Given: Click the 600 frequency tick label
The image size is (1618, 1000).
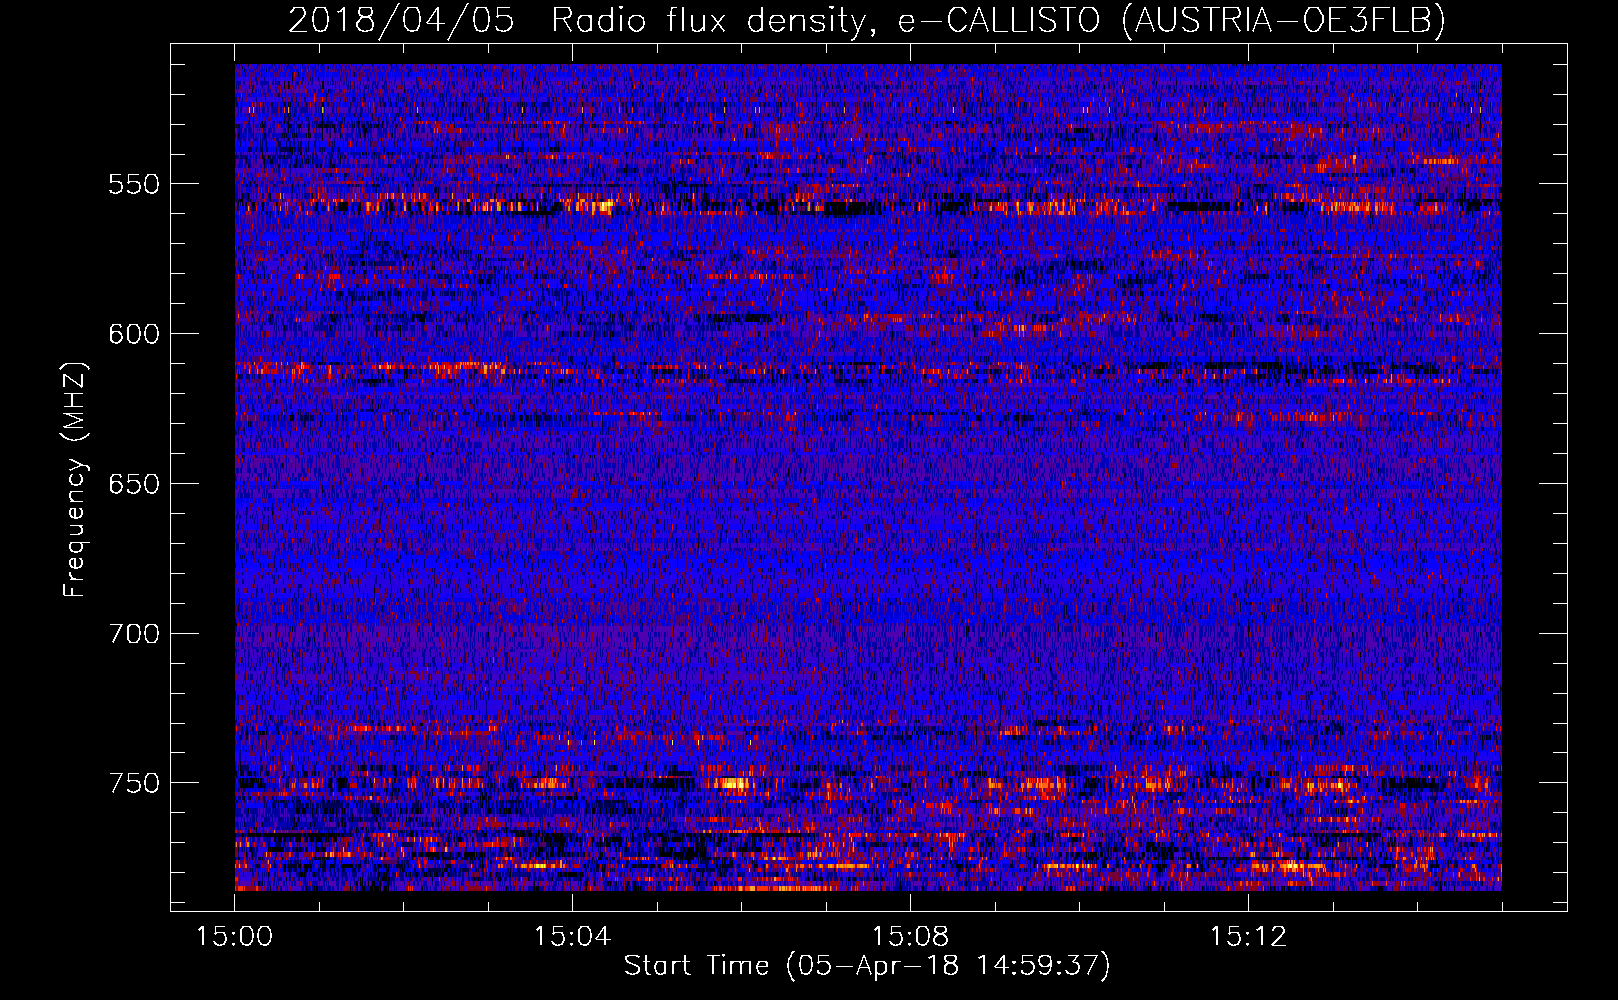Looking at the screenshot, I should 134,334.
